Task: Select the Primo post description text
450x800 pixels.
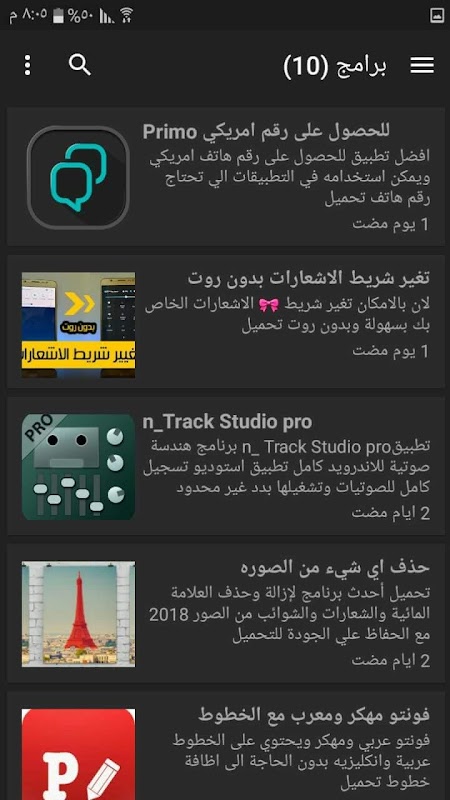Action: click(290, 178)
